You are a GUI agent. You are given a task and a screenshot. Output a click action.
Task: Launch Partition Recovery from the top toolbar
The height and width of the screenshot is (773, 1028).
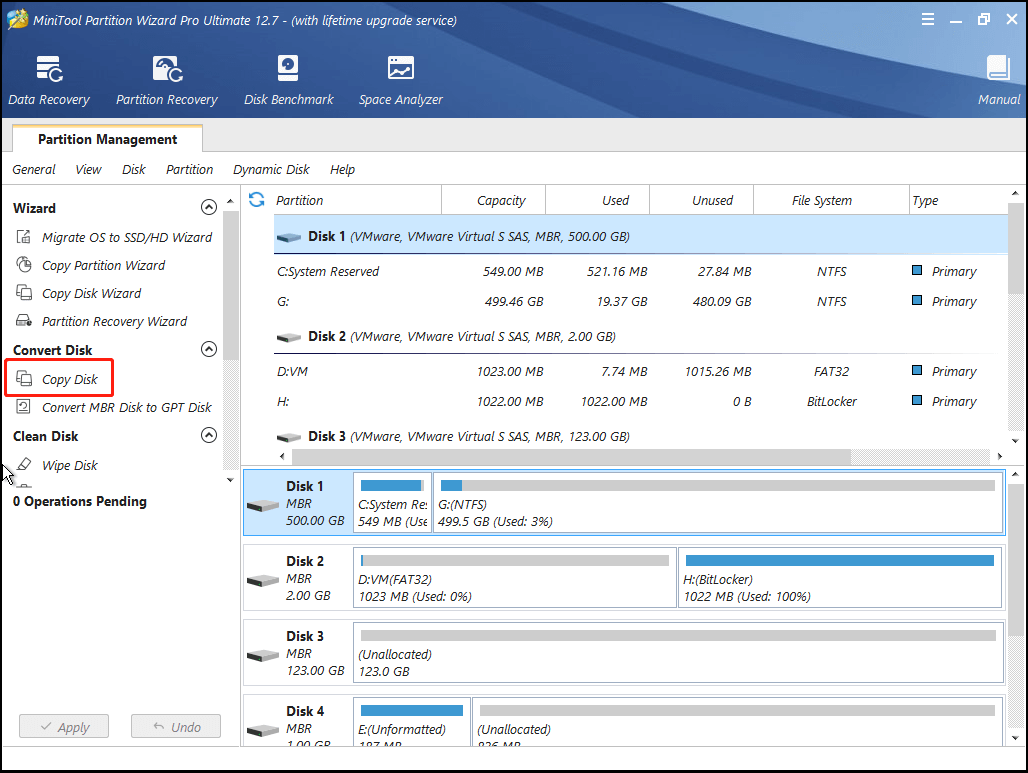tap(166, 80)
